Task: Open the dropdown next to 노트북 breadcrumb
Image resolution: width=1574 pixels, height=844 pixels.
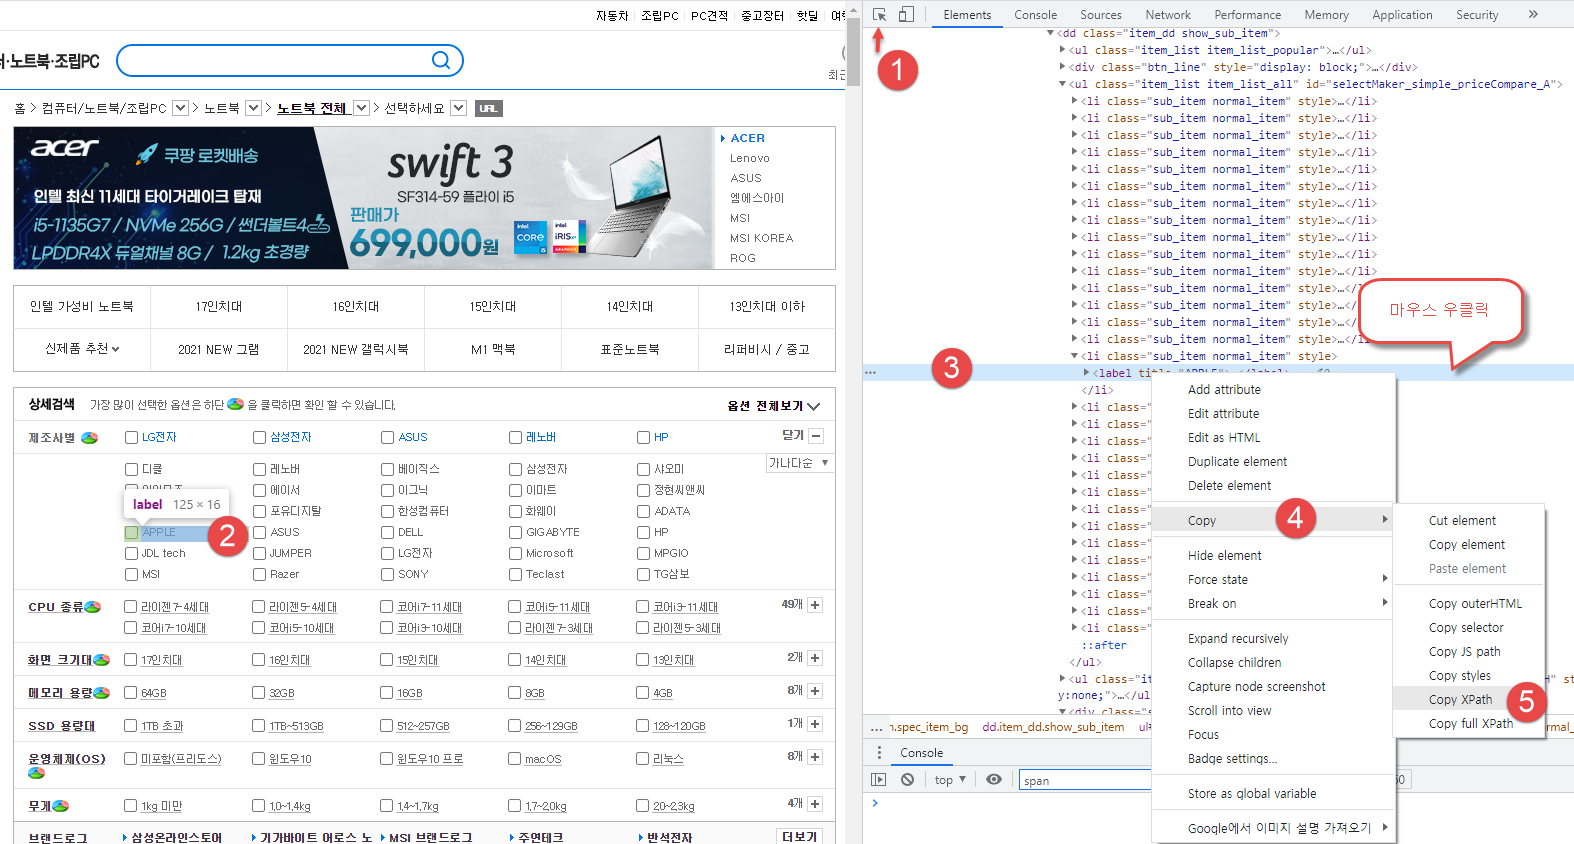Action: tap(253, 108)
